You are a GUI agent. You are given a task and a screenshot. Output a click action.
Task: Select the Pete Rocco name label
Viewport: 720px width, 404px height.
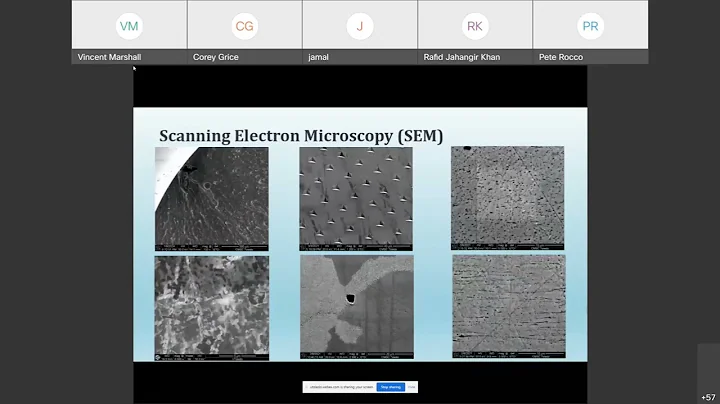click(561, 57)
